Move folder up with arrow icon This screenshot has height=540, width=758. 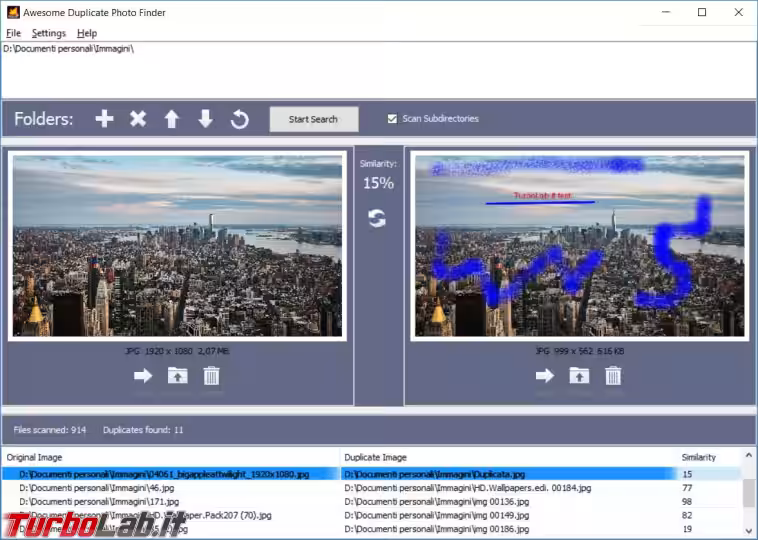coord(172,119)
